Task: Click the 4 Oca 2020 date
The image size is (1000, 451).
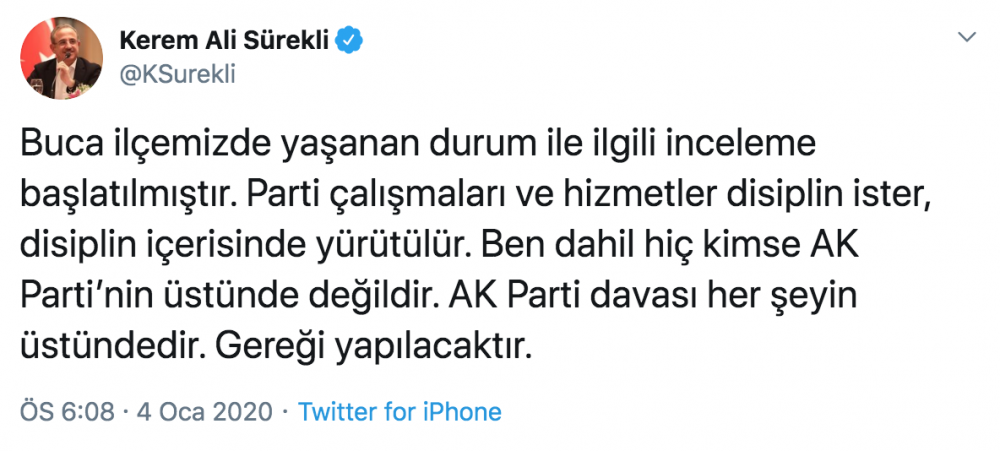Action: coord(207,411)
